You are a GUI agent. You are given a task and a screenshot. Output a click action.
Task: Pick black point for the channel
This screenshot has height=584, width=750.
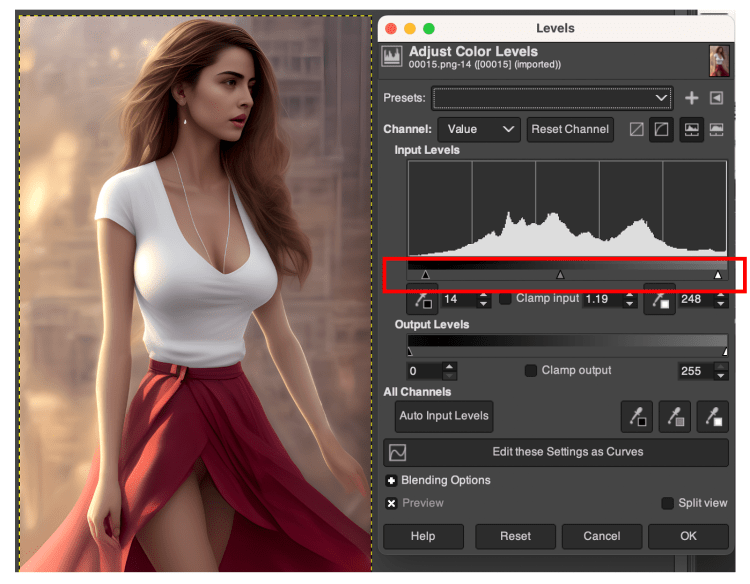point(422,300)
